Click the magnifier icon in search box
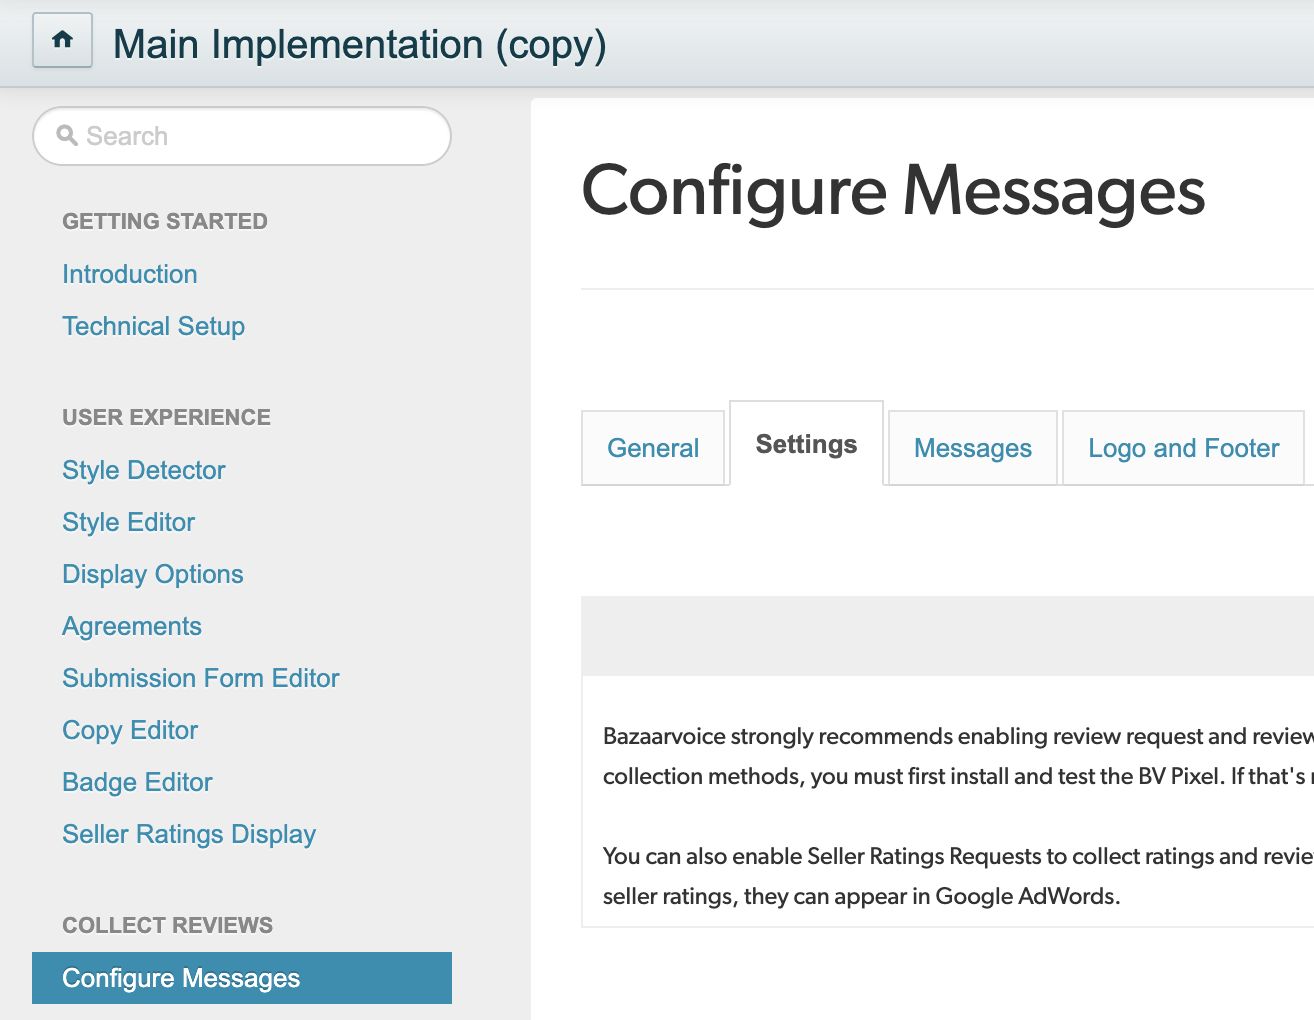Screen dimensions: 1314x1020 pyautogui.click(x=67, y=135)
